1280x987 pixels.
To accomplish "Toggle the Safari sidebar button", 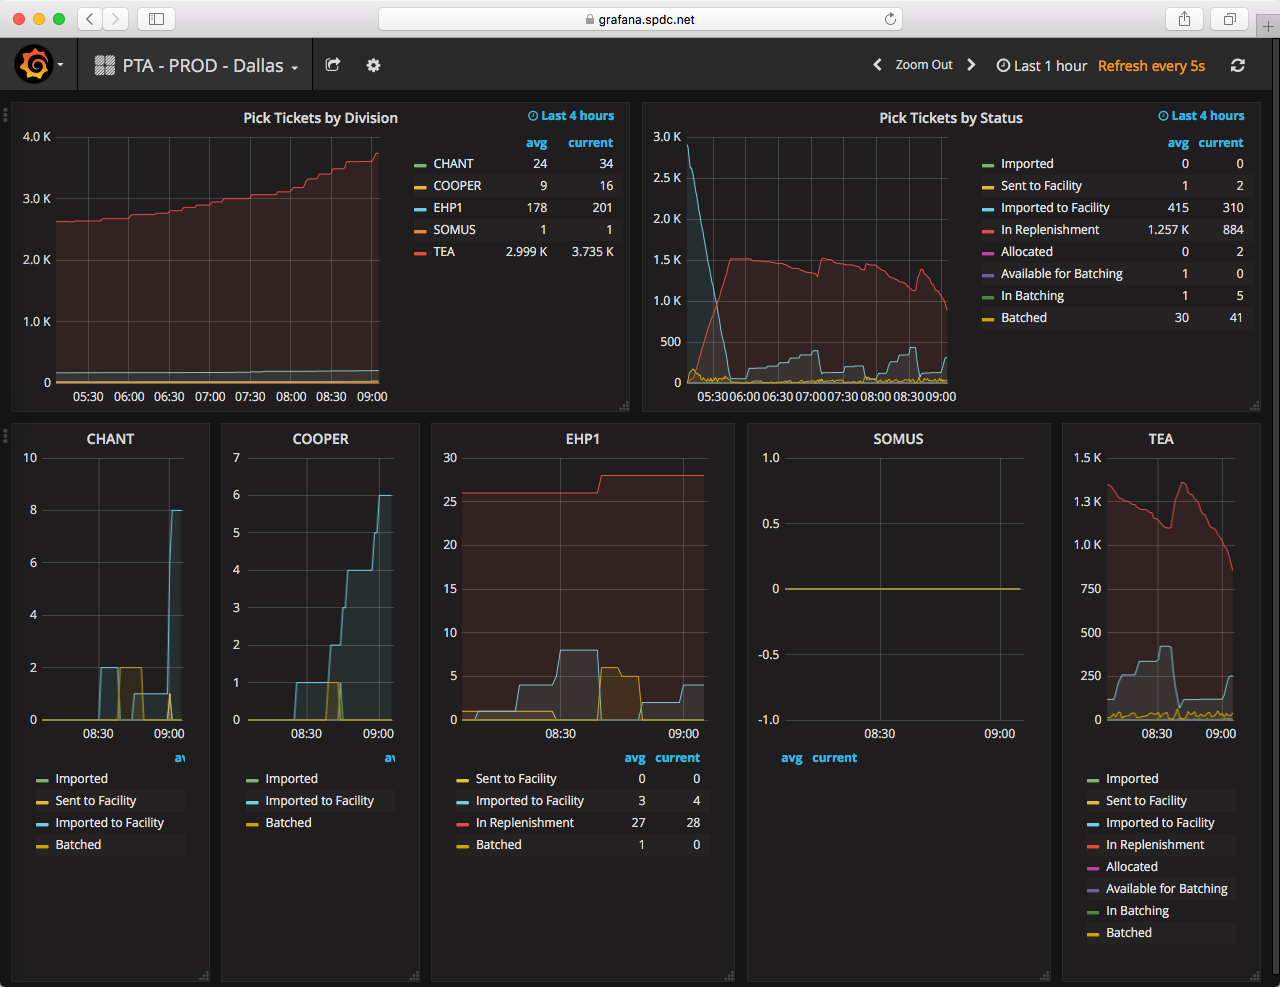I will click(156, 19).
